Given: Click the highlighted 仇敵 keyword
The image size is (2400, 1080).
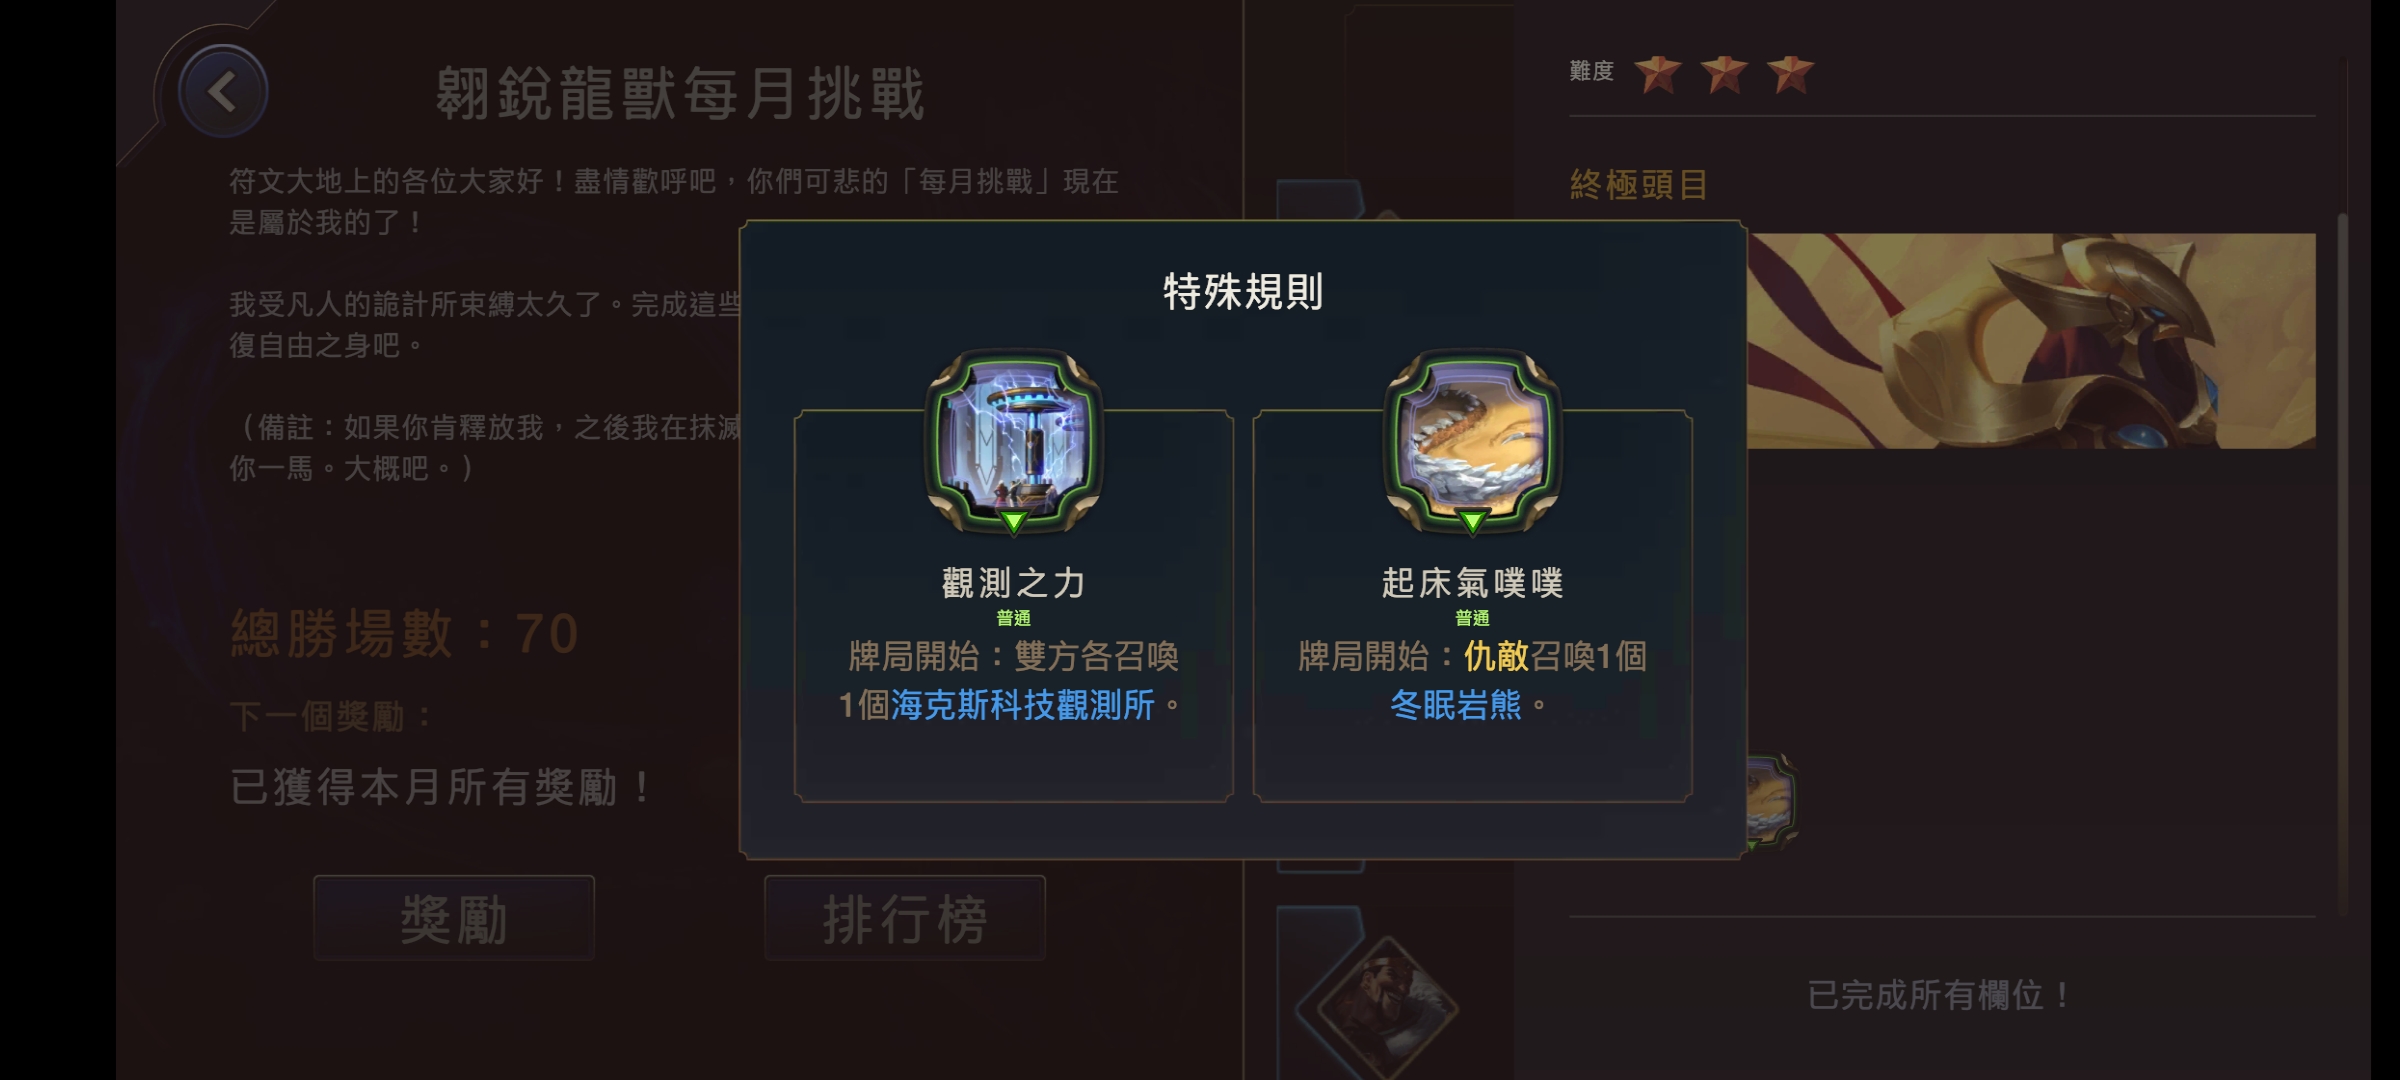Looking at the screenshot, I should tap(1496, 656).
